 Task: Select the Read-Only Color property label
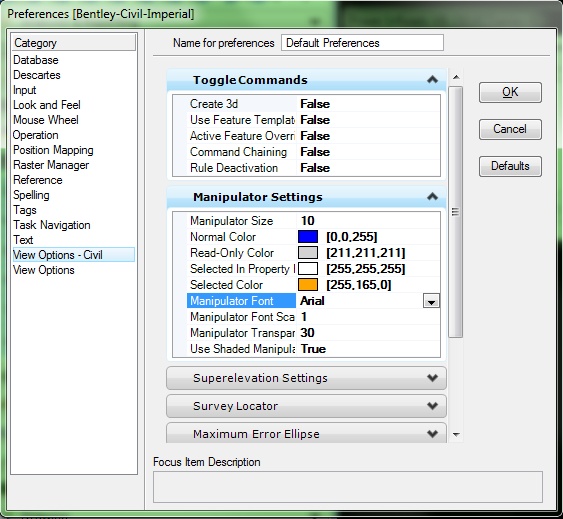(x=232, y=253)
